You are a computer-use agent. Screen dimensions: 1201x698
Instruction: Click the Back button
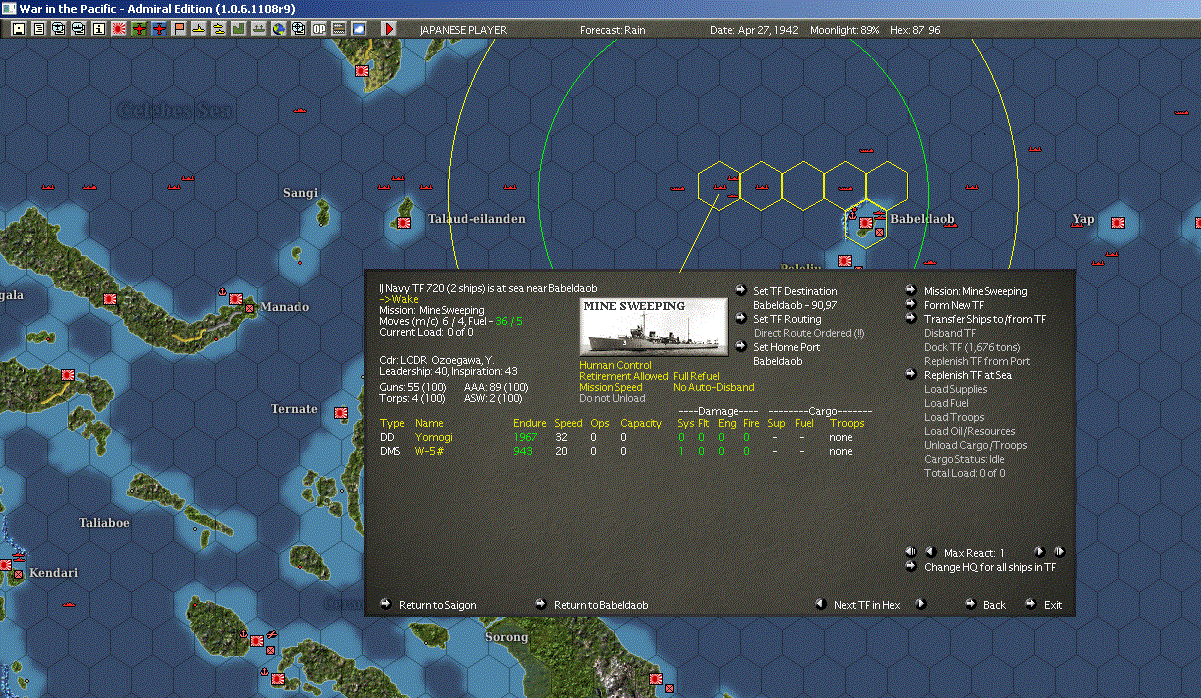pyautogui.click(x=994, y=605)
